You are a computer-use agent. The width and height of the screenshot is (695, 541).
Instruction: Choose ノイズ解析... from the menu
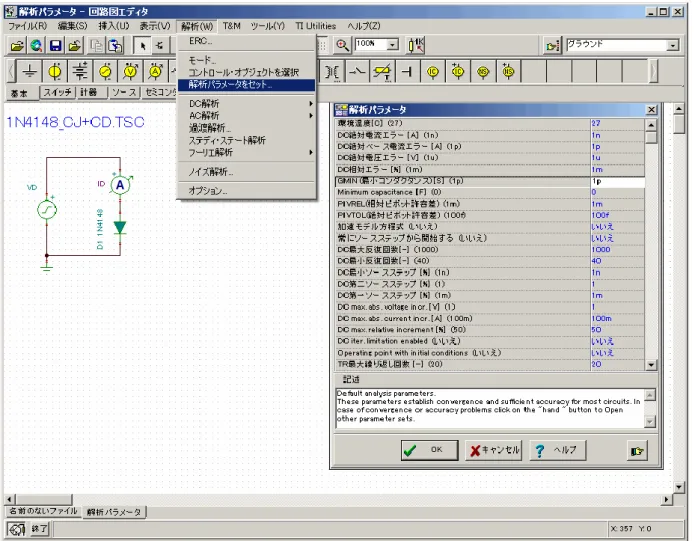pos(246,172)
